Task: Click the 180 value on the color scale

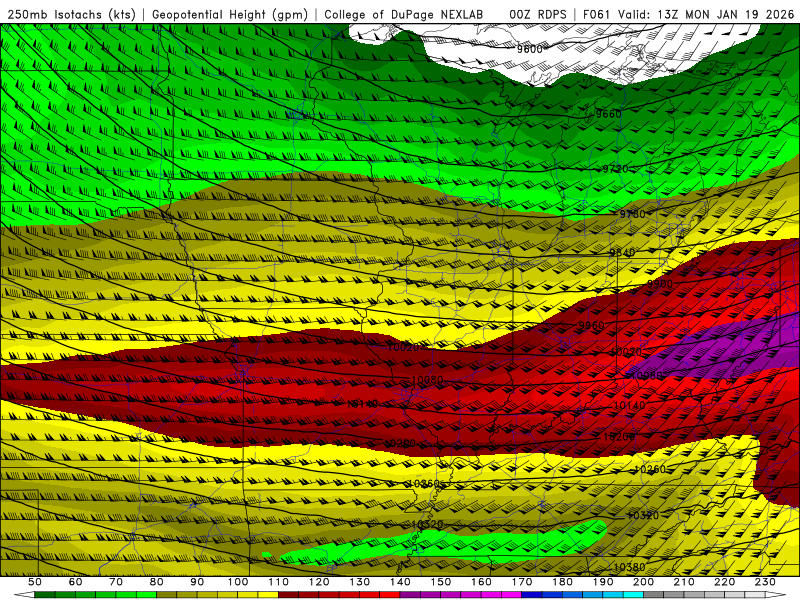Action: [x=562, y=582]
